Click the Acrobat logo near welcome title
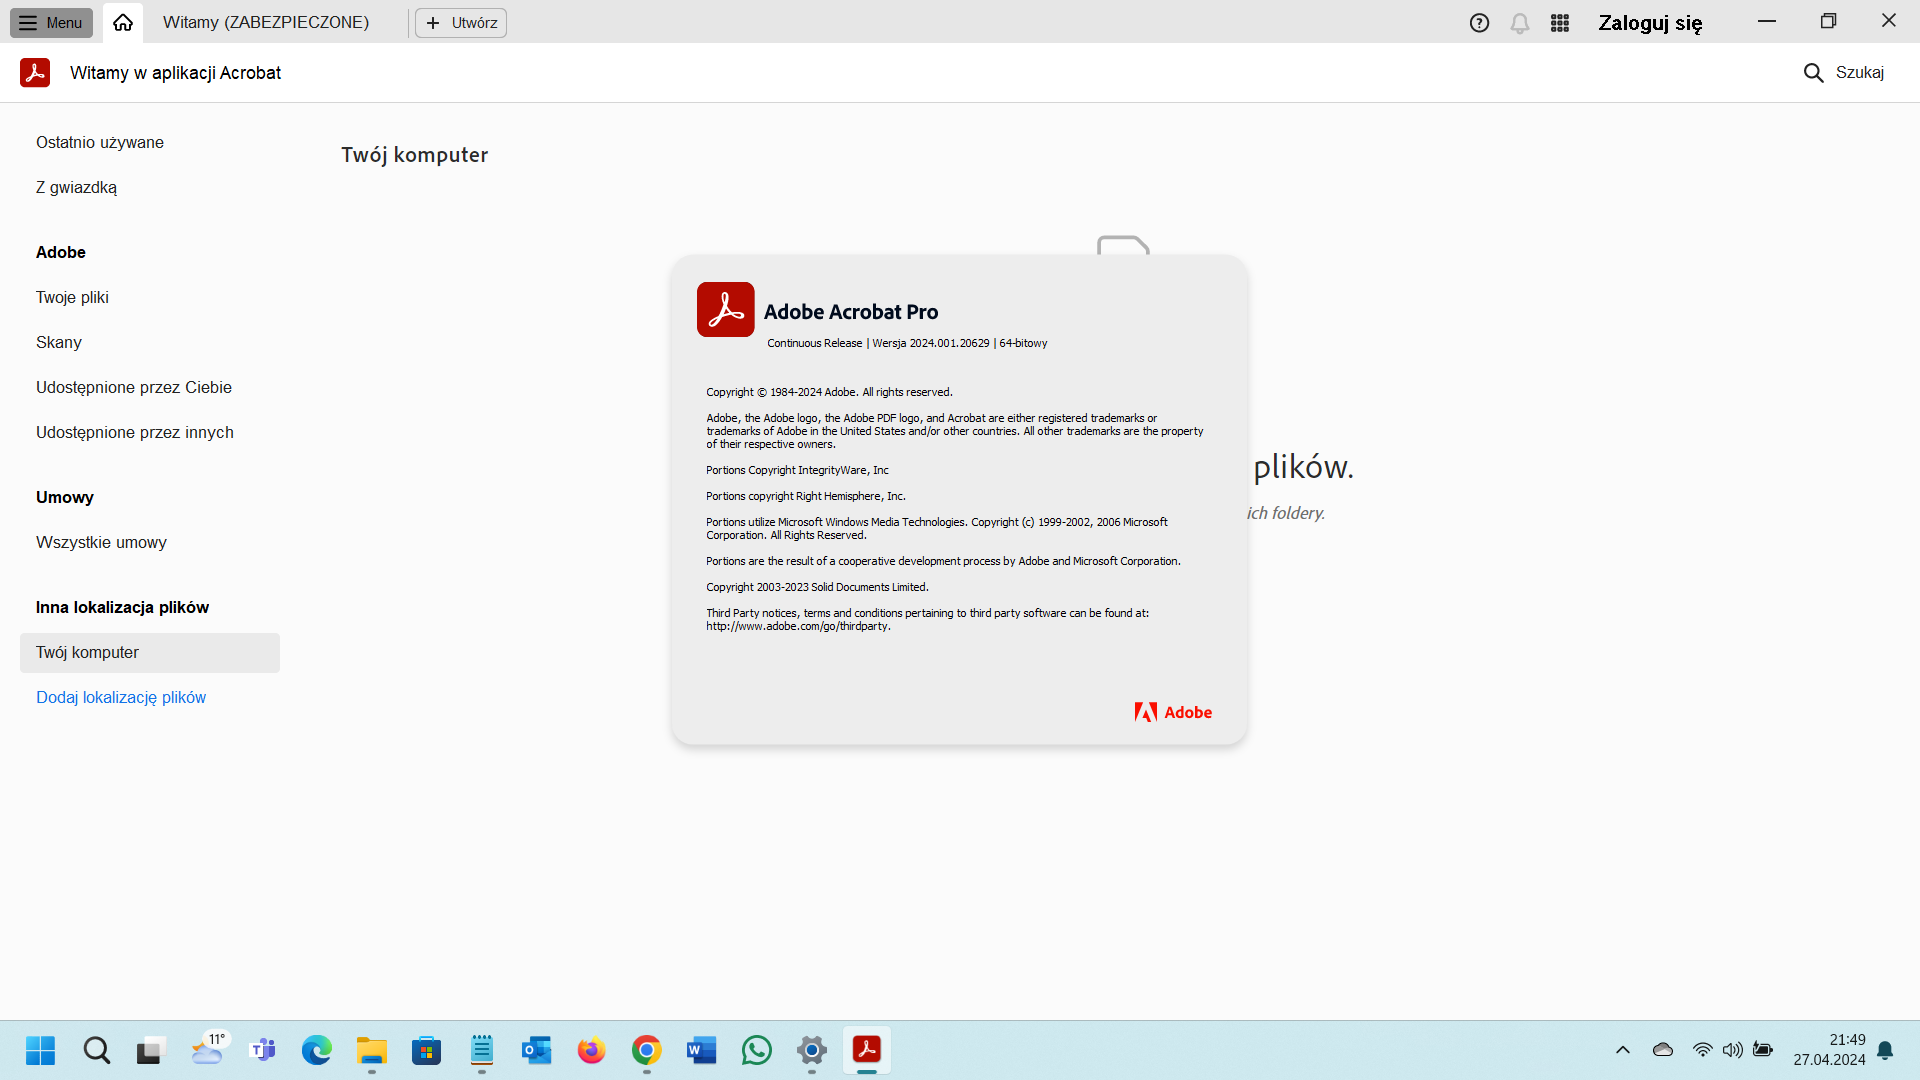 [35, 72]
